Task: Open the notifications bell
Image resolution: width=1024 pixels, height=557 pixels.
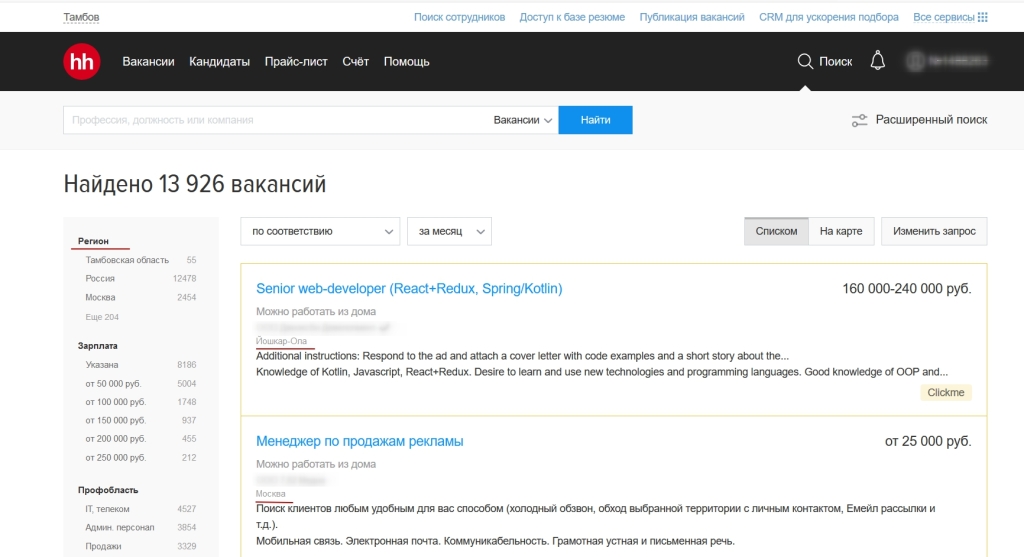Action: click(877, 61)
